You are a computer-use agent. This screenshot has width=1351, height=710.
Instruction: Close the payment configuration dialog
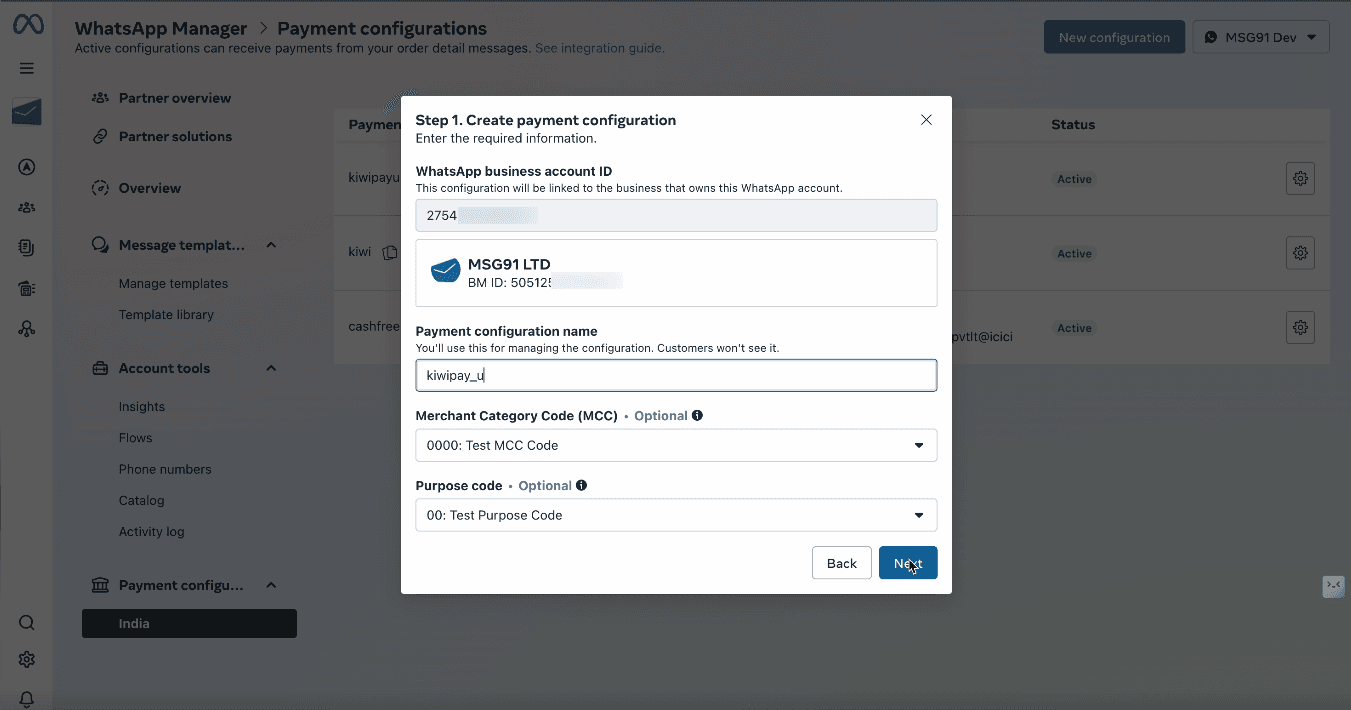tap(926, 120)
